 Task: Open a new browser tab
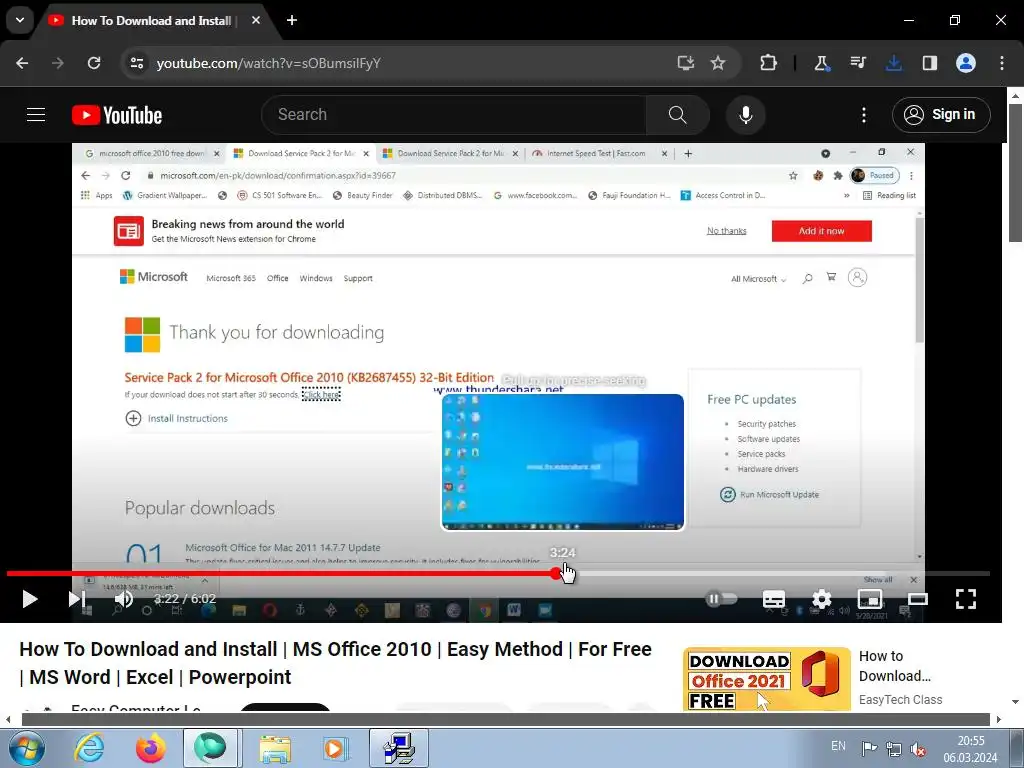tap(292, 20)
